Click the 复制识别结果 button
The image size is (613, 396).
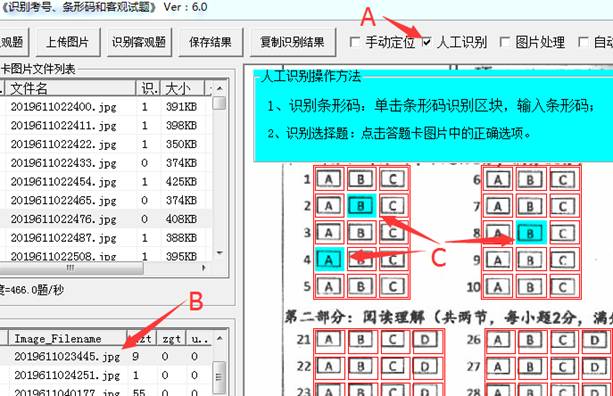coord(292,42)
